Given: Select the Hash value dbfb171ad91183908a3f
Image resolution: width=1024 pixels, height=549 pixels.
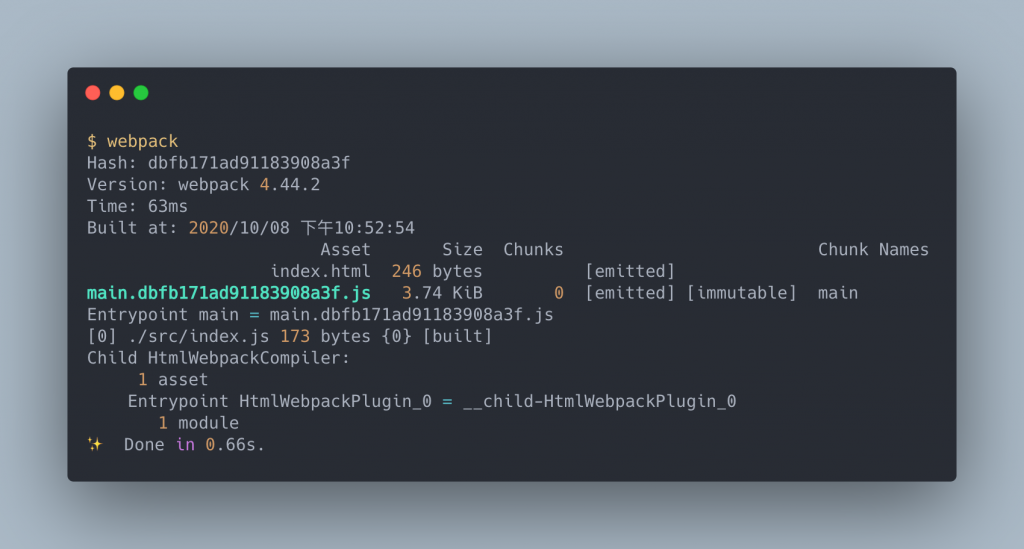Looking at the screenshot, I should coord(249,163).
